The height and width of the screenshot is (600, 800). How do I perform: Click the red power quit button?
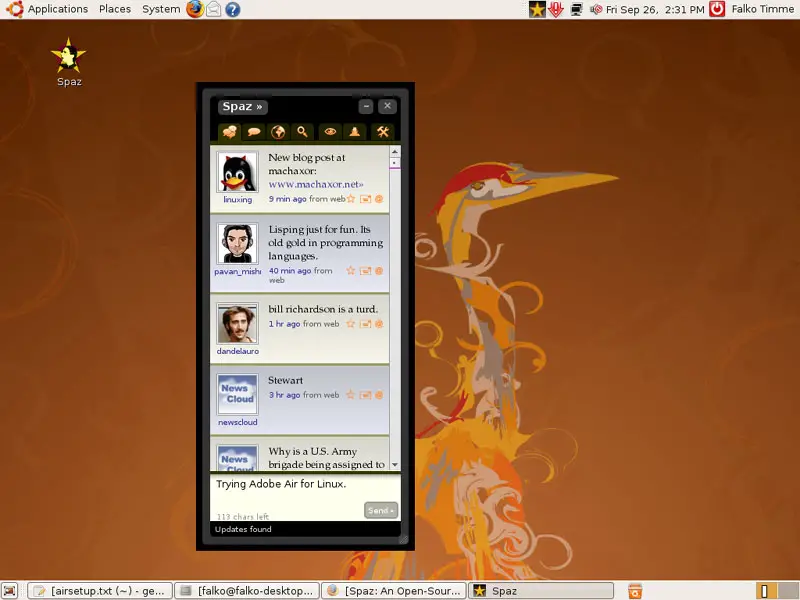tap(717, 9)
